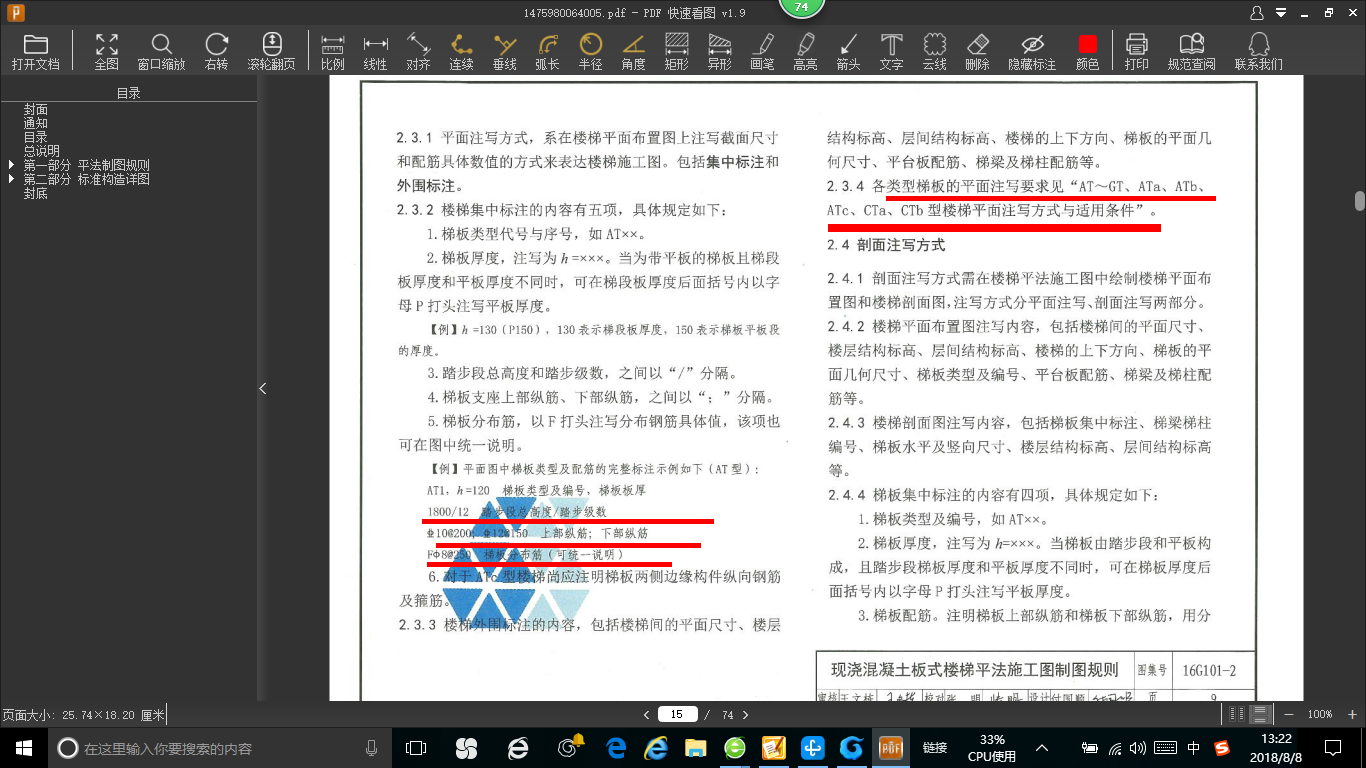Choose the 垂线 perpendicular tool
1366x768 pixels.
point(504,51)
